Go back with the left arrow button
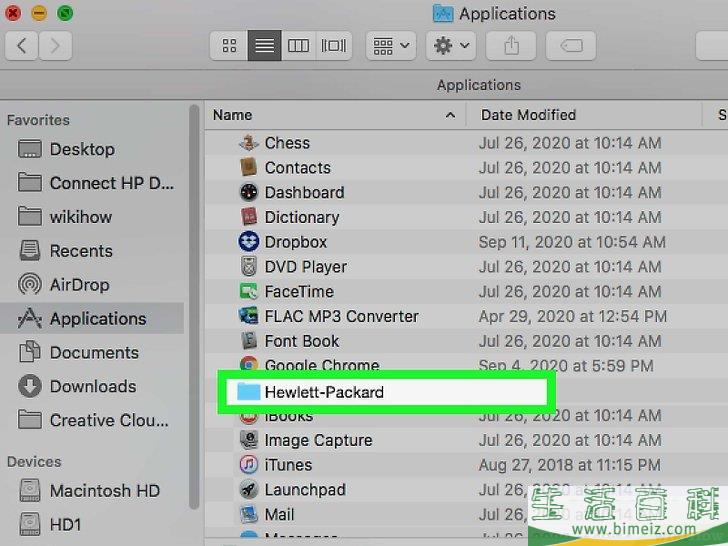Viewport: 728px width, 546px height. pyautogui.click(x=21, y=46)
